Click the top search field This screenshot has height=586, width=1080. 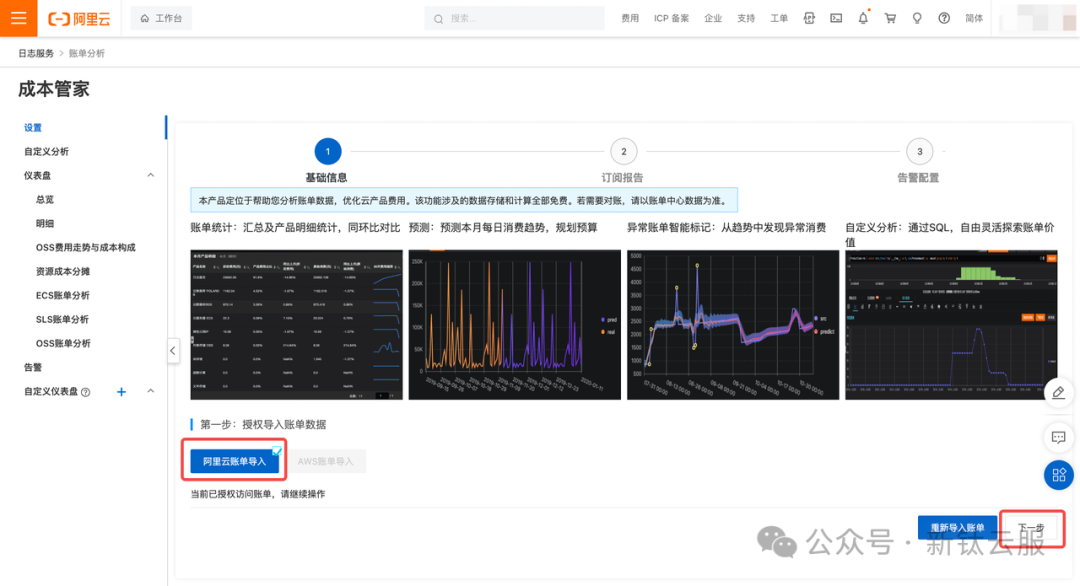pos(514,19)
